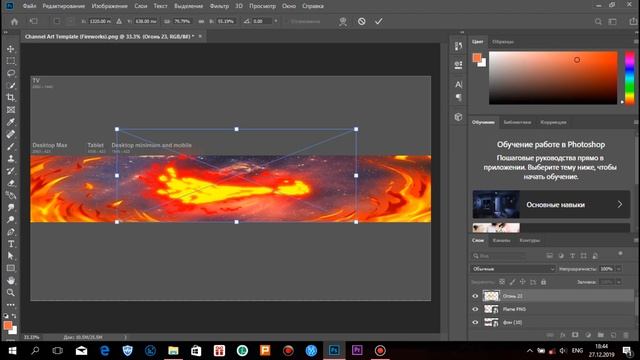The width and height of the screenshot is (640, 360).
Task: Select the Horizontal Type tool
Action: (11, 244)
